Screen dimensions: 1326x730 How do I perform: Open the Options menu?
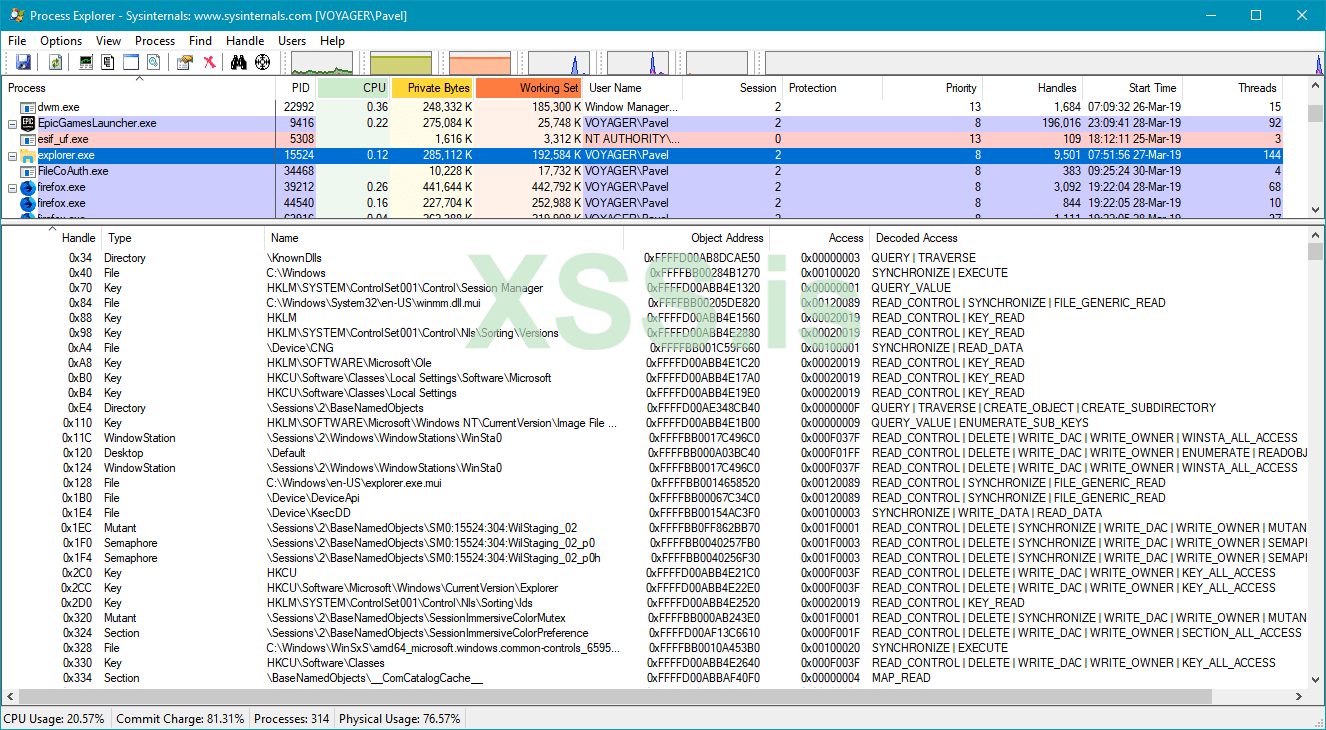[61, 41]
